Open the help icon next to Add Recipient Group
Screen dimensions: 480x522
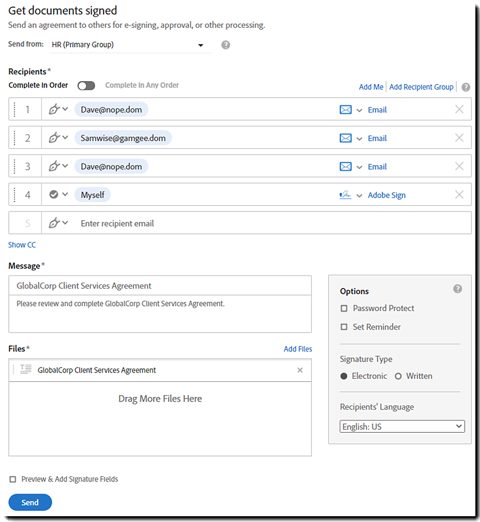(466, 87)
